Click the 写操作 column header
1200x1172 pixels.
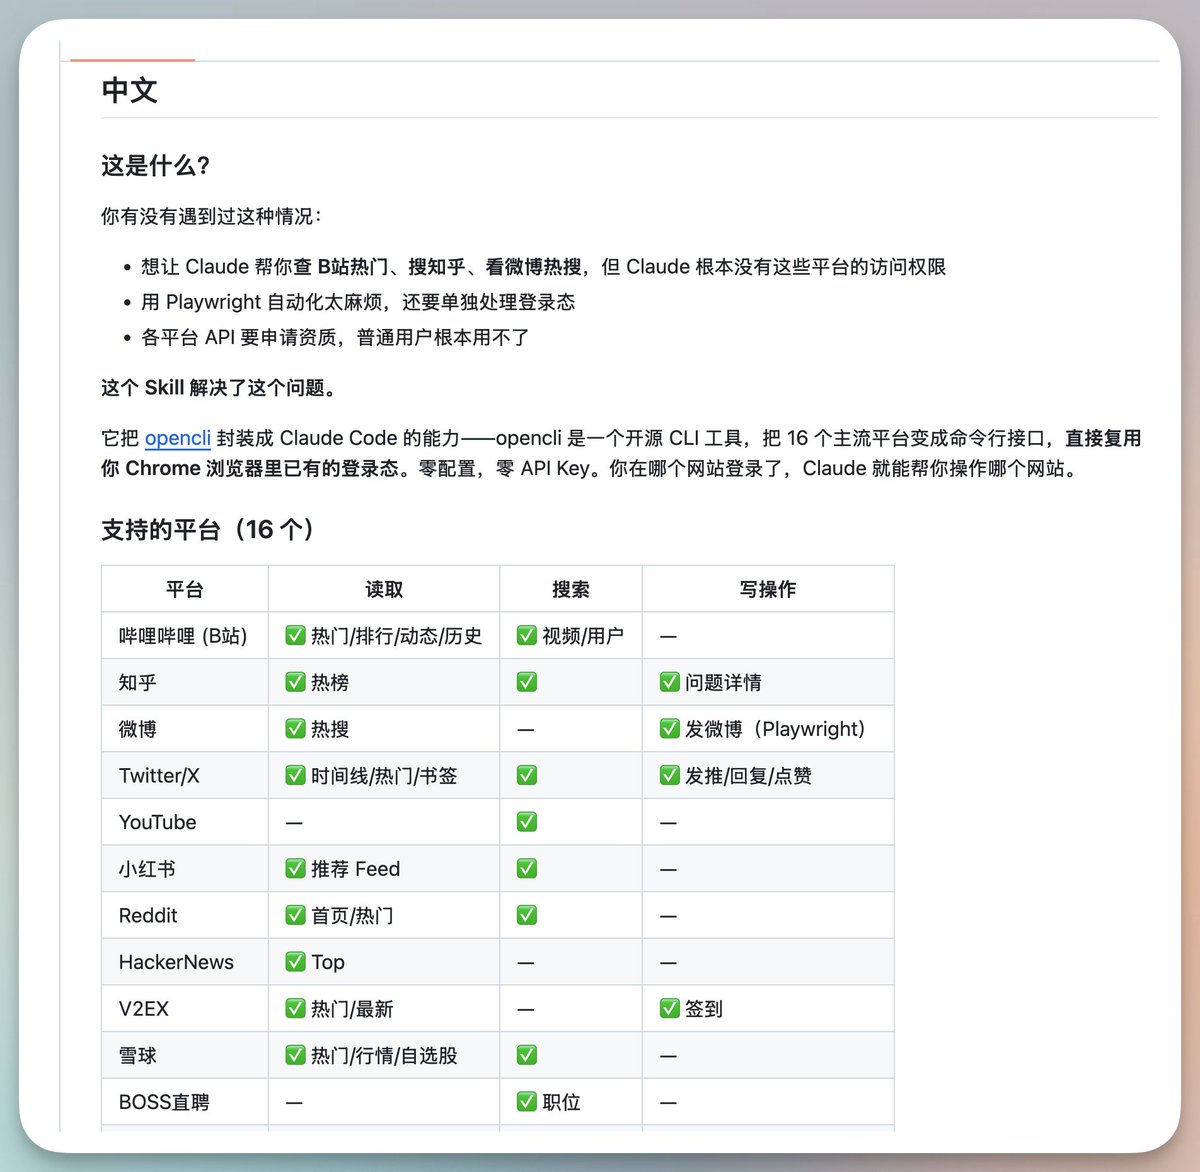coord(768,589)
